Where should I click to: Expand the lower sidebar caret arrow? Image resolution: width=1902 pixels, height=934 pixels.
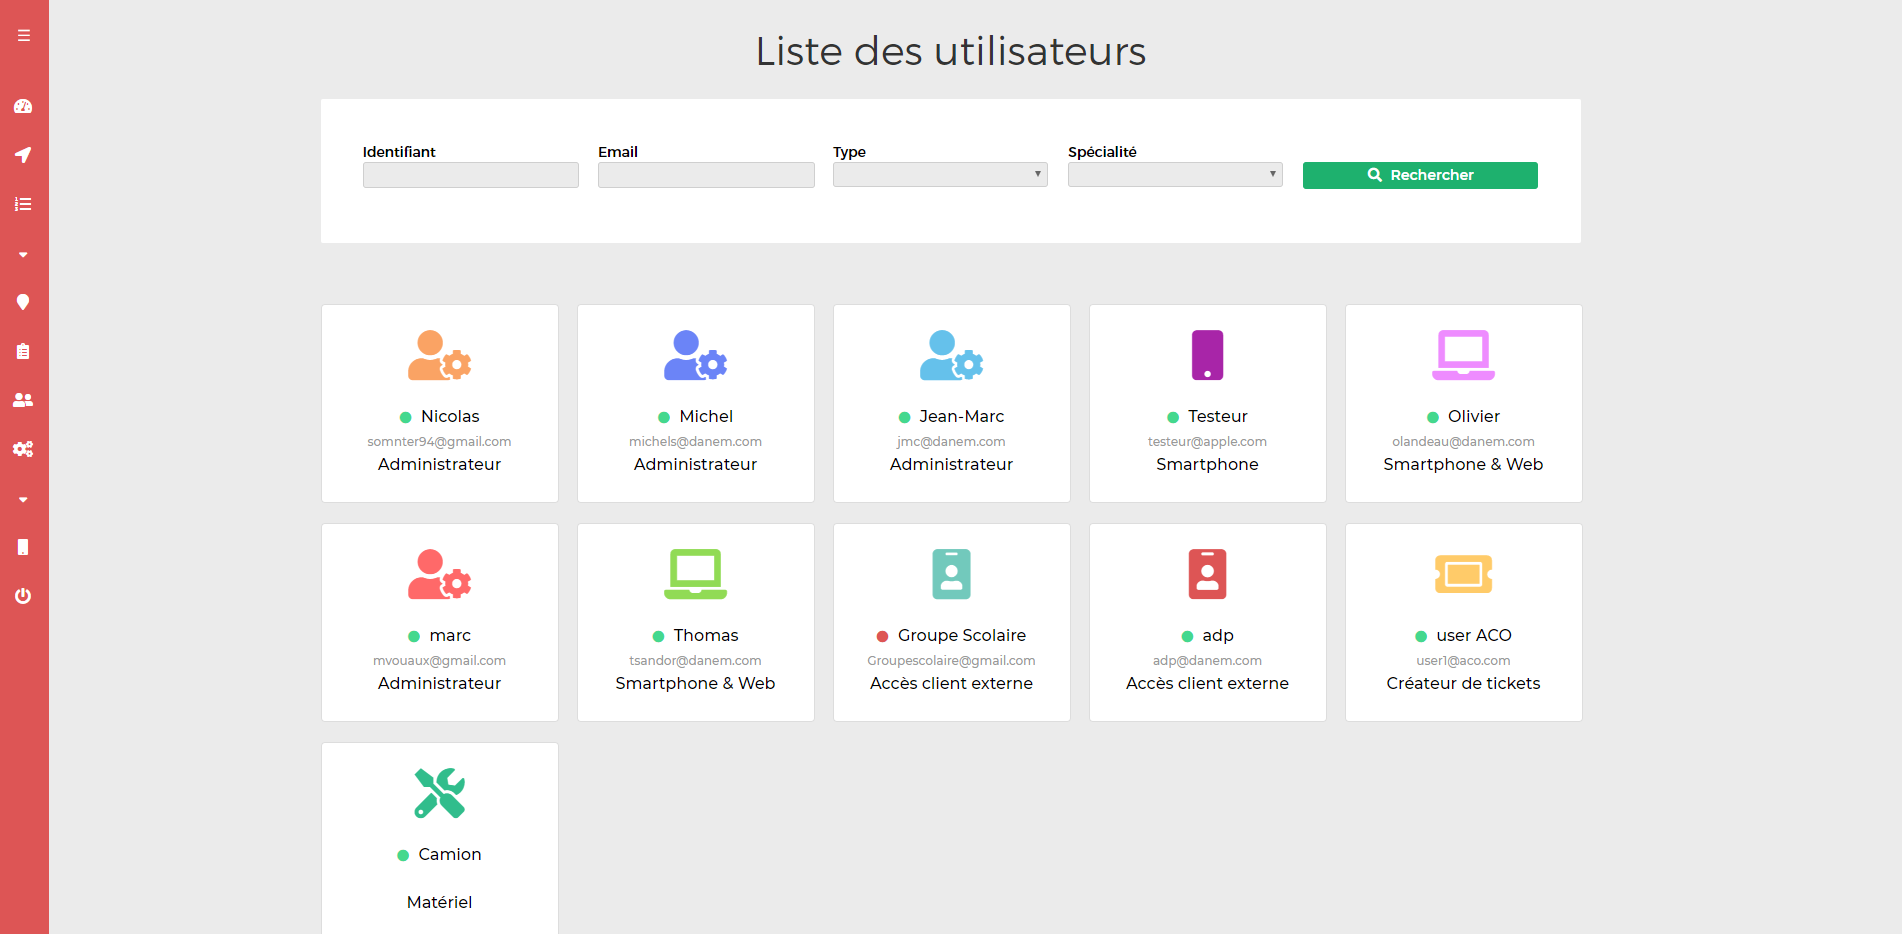[x=23, y=499]
